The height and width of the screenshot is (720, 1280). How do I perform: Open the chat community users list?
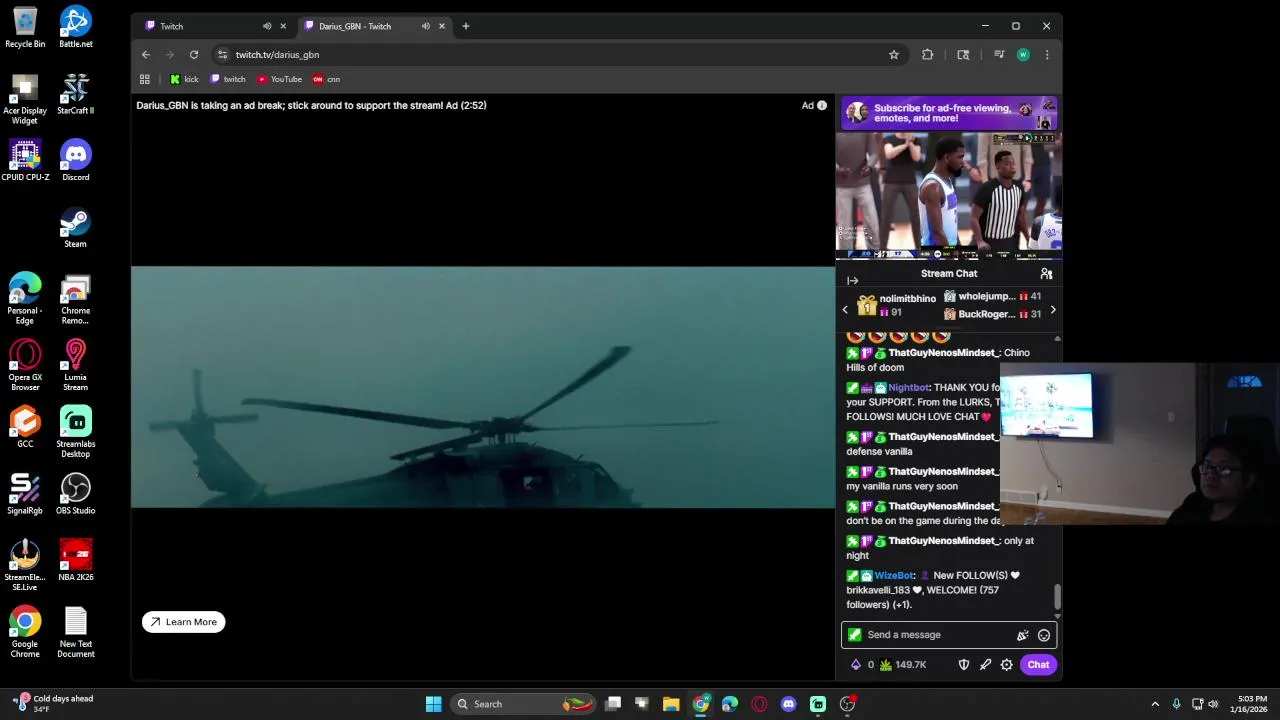[x=1046, y=274]
